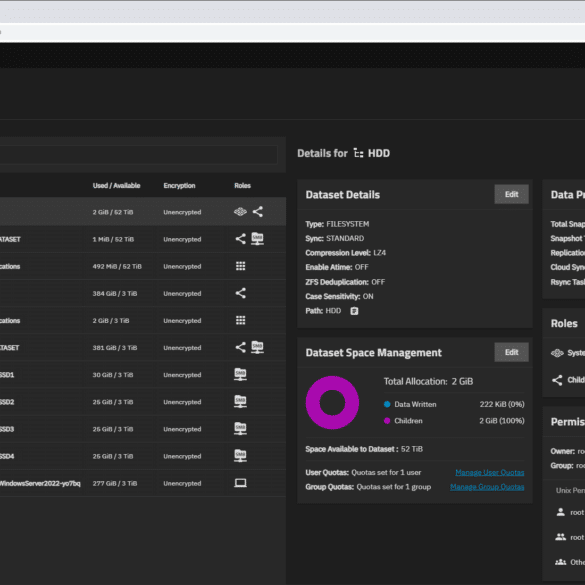Edit the Dataset Details card
585x585 pixels.
512,194
